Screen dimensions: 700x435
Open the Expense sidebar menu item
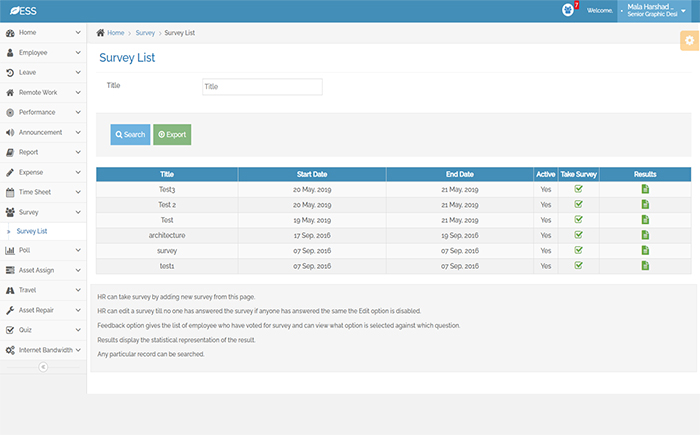tap(43, 172)
